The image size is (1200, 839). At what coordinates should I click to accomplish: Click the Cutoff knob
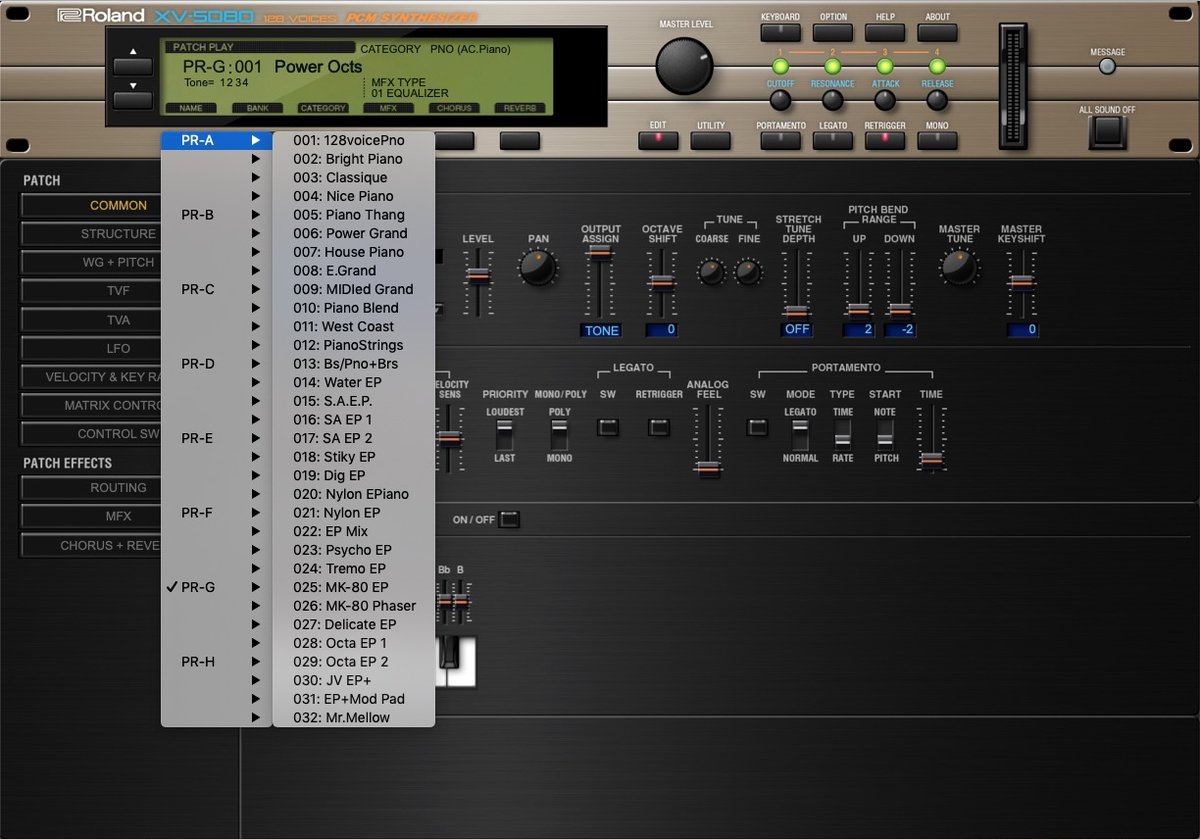pos(781,101)
